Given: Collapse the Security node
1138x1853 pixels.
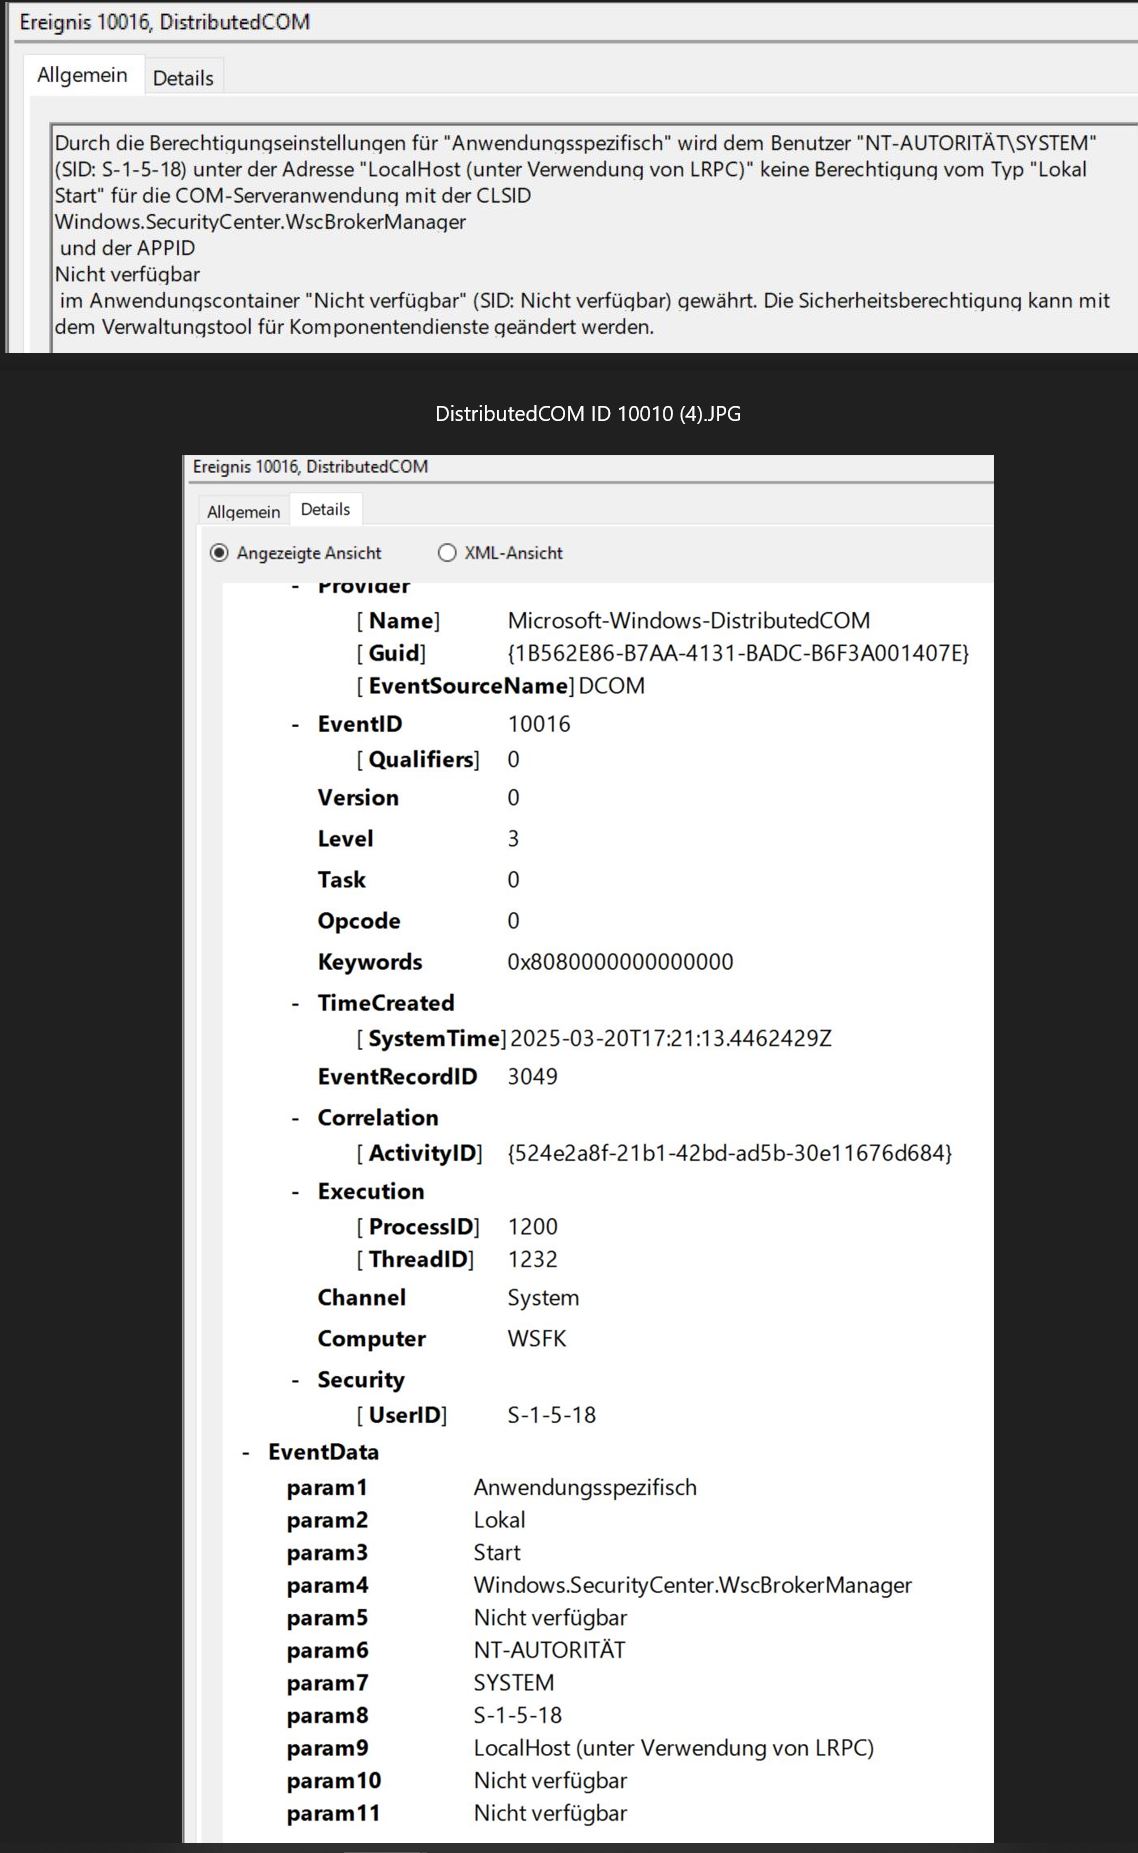Looking at the screenshot, I should [295, 1381].
